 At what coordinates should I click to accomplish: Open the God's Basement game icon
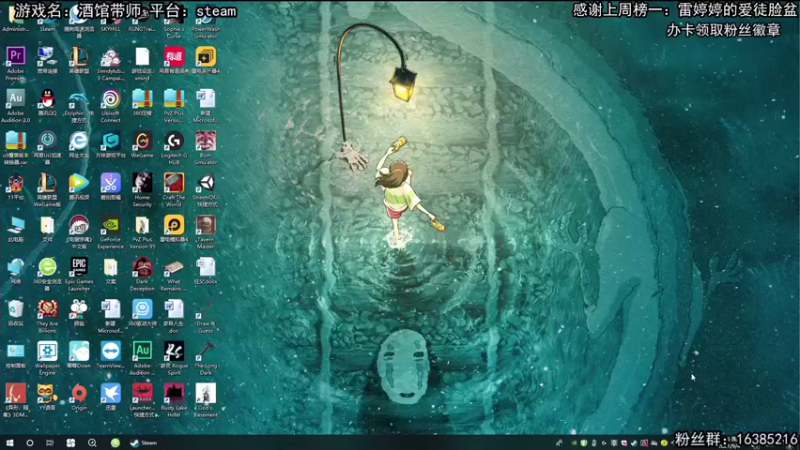click(206, 394)
